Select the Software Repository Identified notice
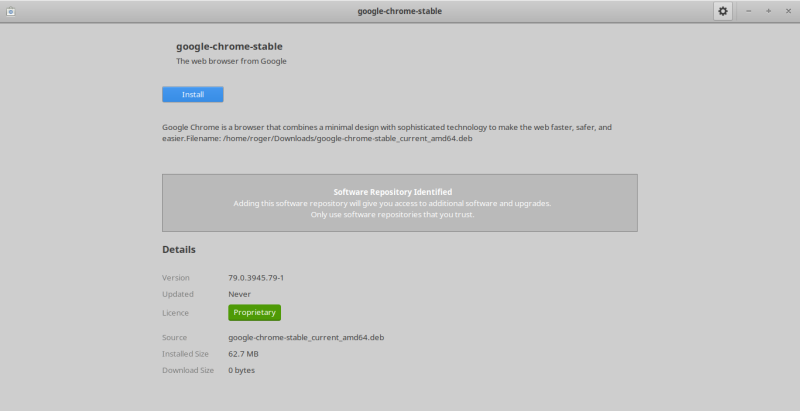 [399, 203]
